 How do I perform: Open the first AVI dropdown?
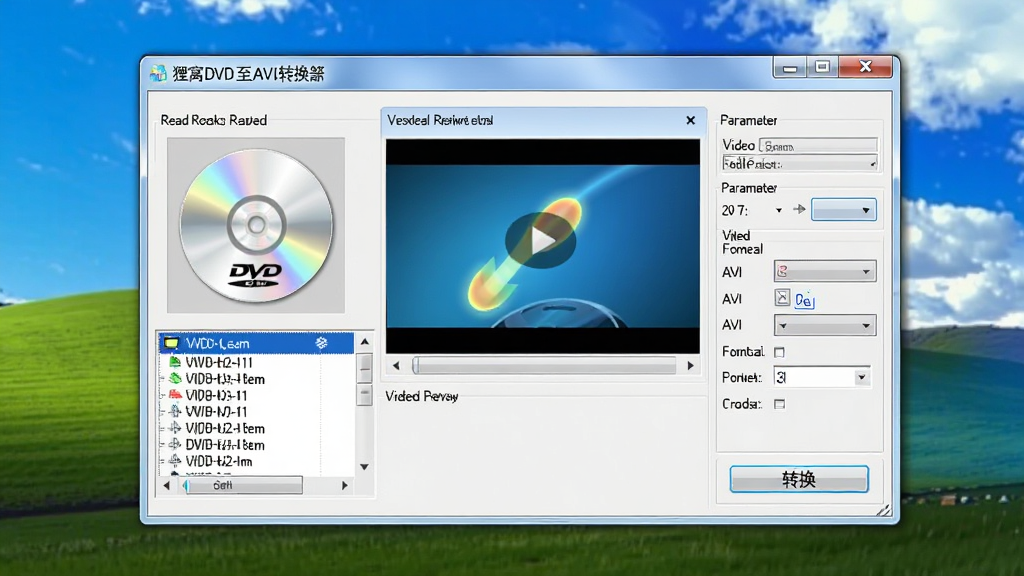[x=825, y=272]
